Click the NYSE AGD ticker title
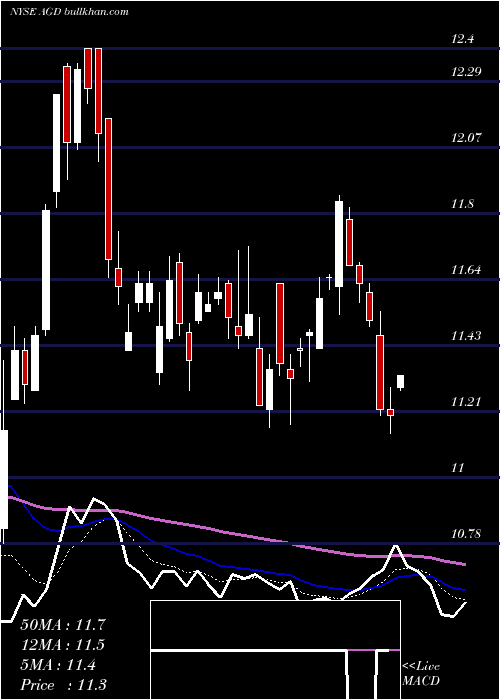 [x=69, y=11]
